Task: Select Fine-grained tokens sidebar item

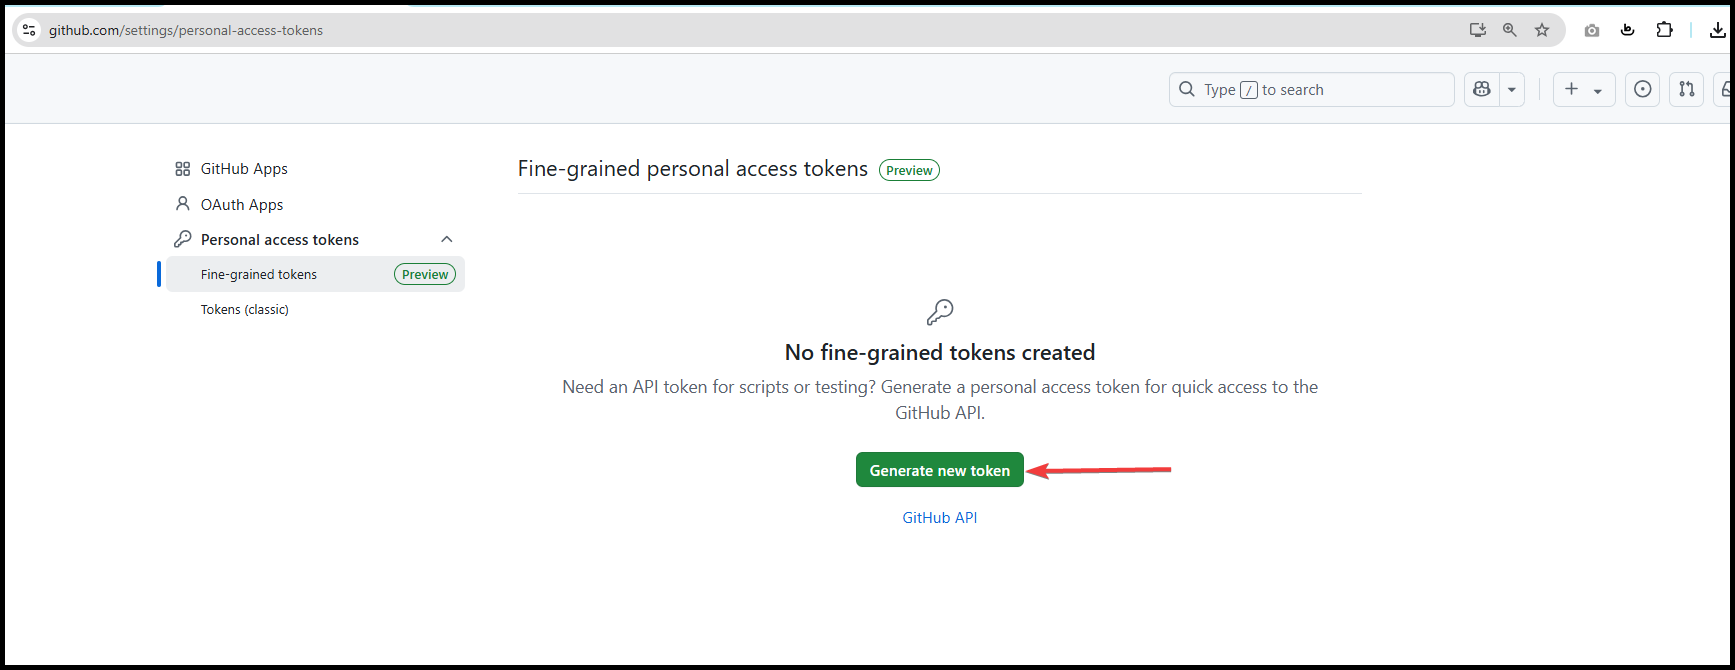Action: click(x=315, y=274)
